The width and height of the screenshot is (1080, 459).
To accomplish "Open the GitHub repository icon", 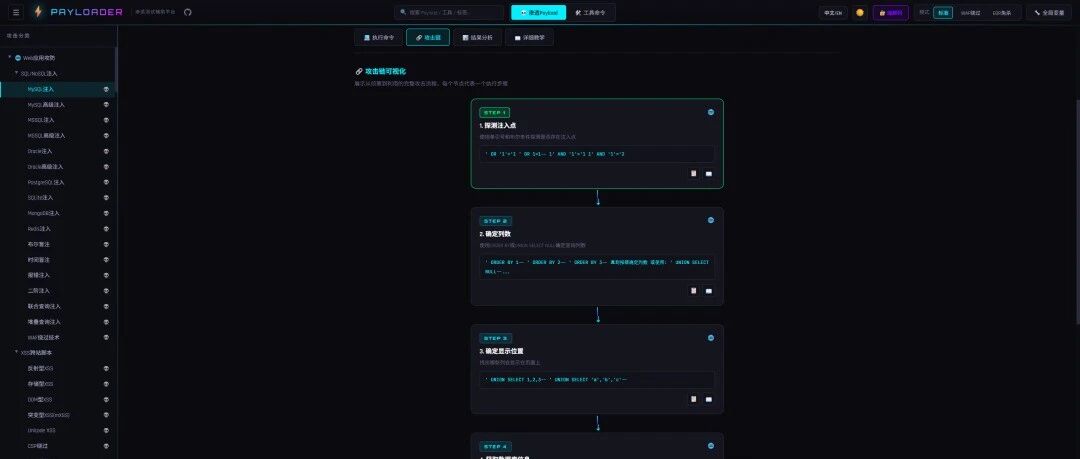I will click(x=187, y=12).
